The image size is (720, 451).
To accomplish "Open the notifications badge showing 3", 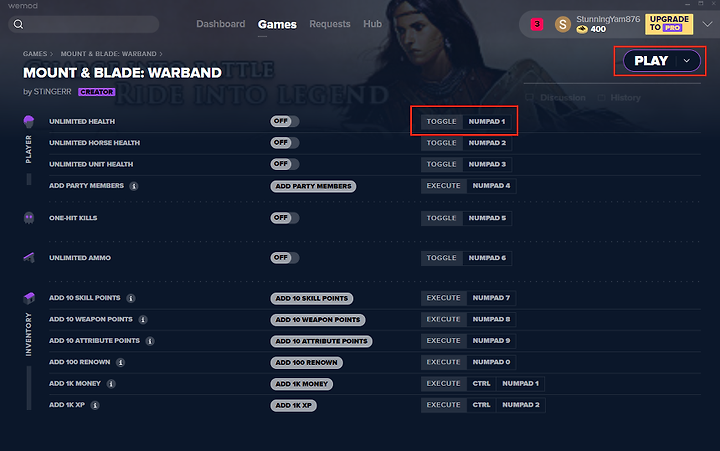I will pos(537,24).
